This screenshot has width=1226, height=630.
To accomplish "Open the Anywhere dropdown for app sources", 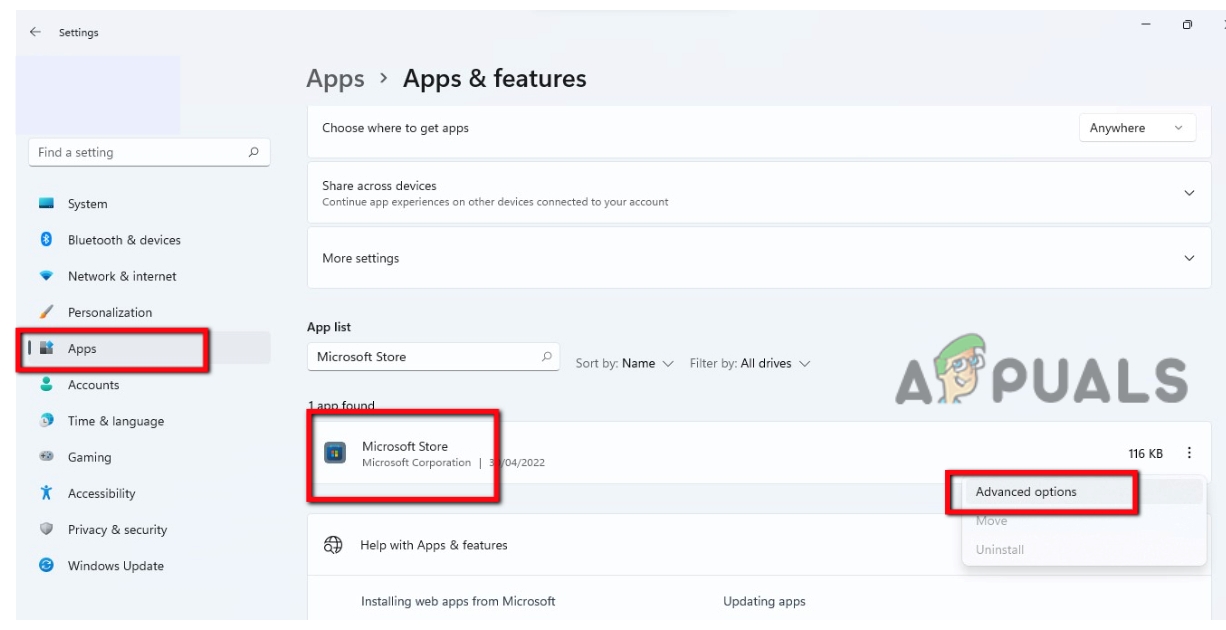I will click(1137, 128).
